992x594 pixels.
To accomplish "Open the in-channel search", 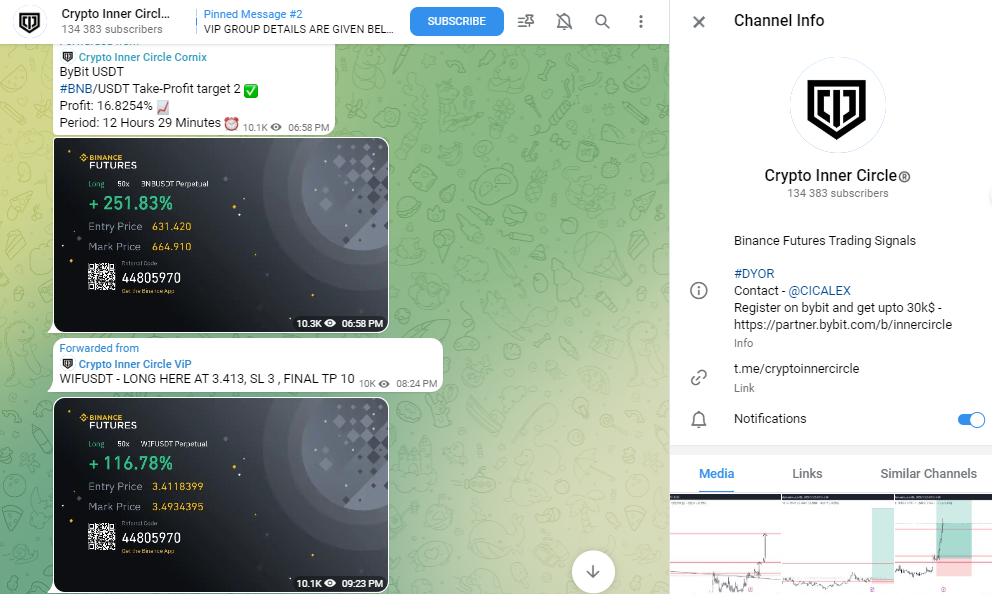I will coord(602,20).
